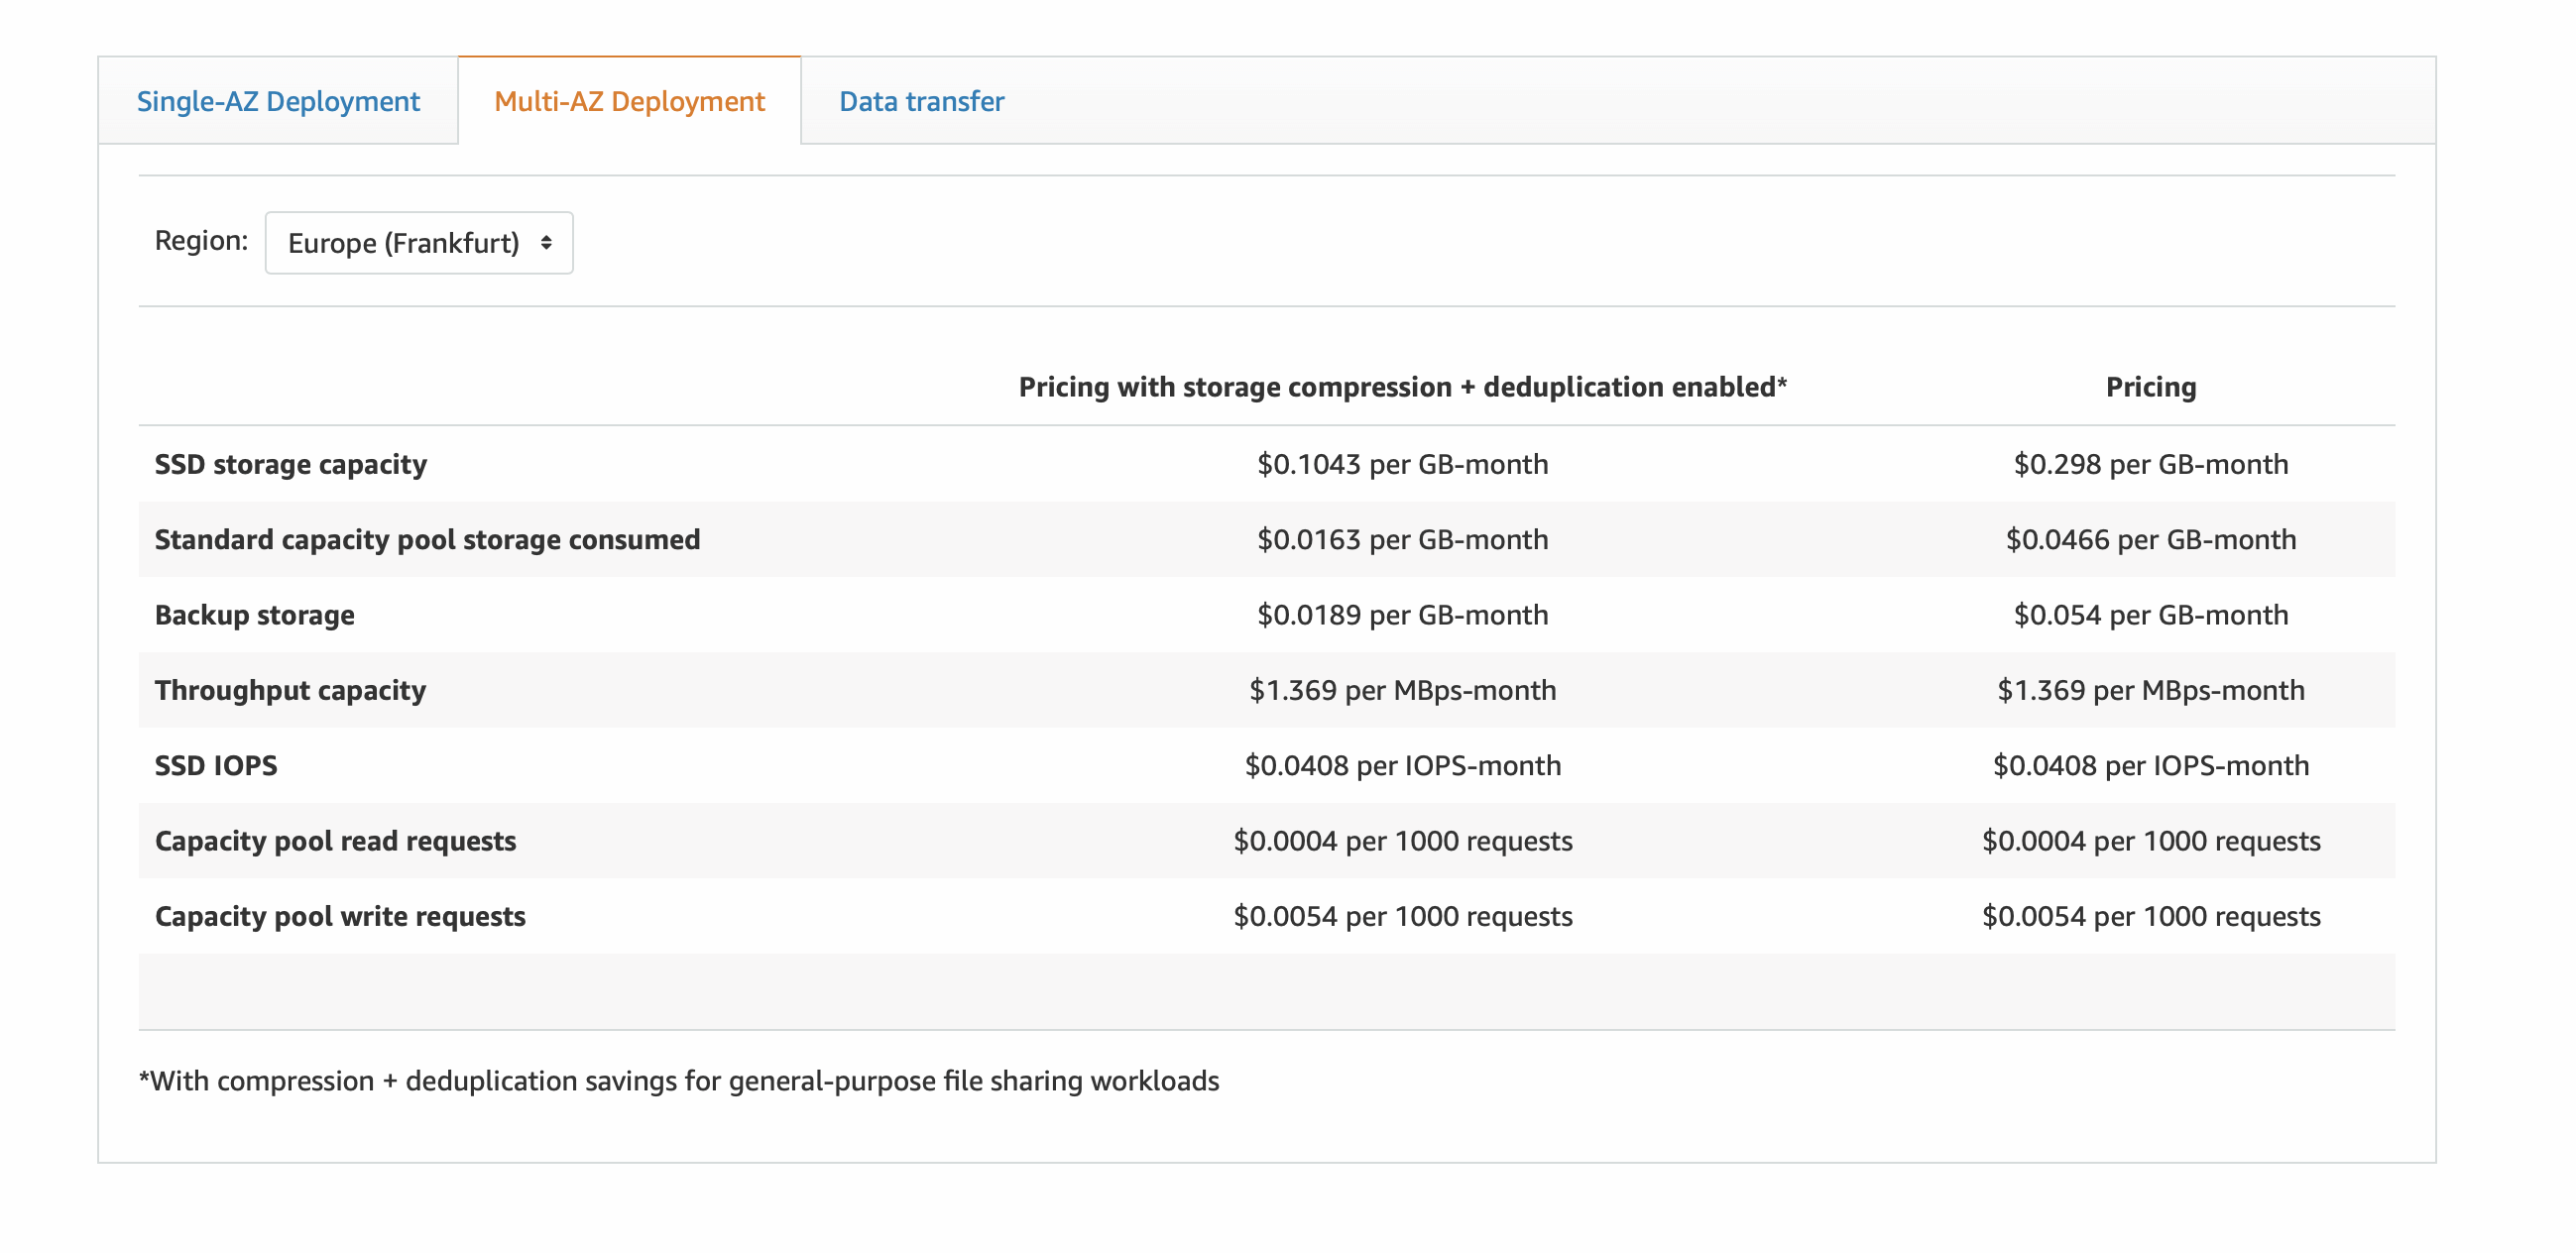The width and height of the screenshot is (2576, 1253).
Task: Click the SSD IOPS row label
Action: (x=216, y=765)
